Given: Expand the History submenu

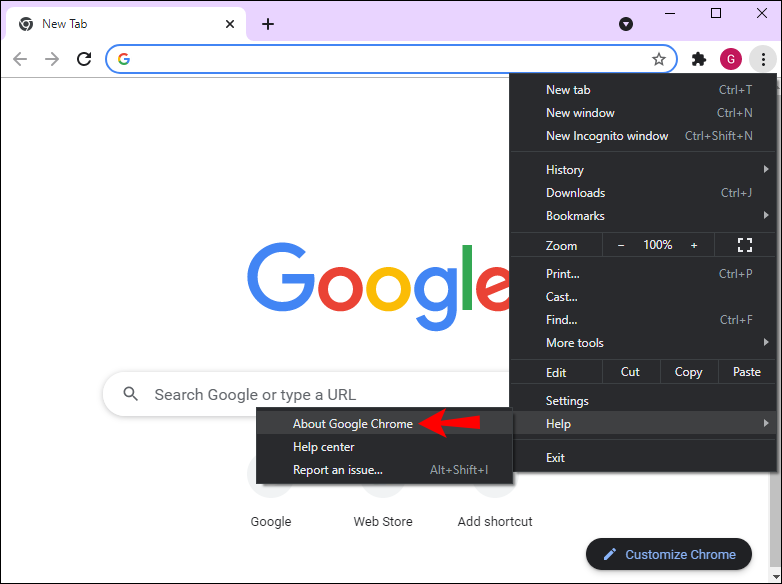Looking at the screenshot, I should [643, 170].
